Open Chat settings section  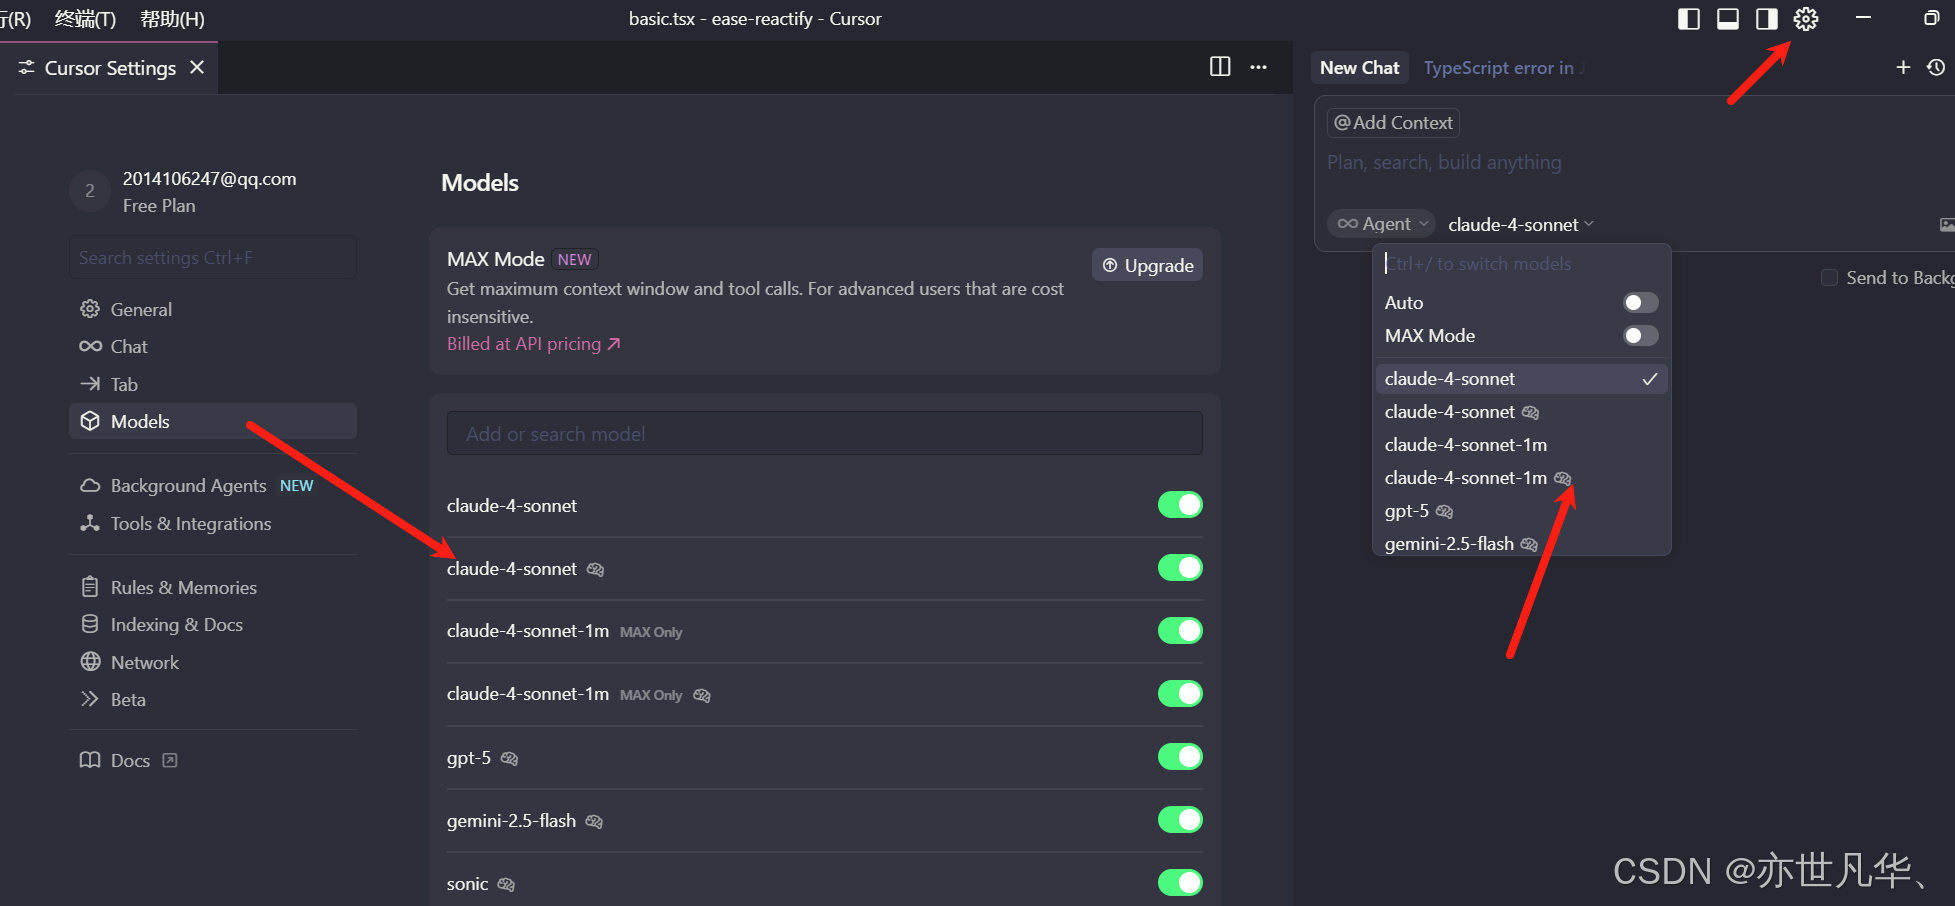[212, 346]
